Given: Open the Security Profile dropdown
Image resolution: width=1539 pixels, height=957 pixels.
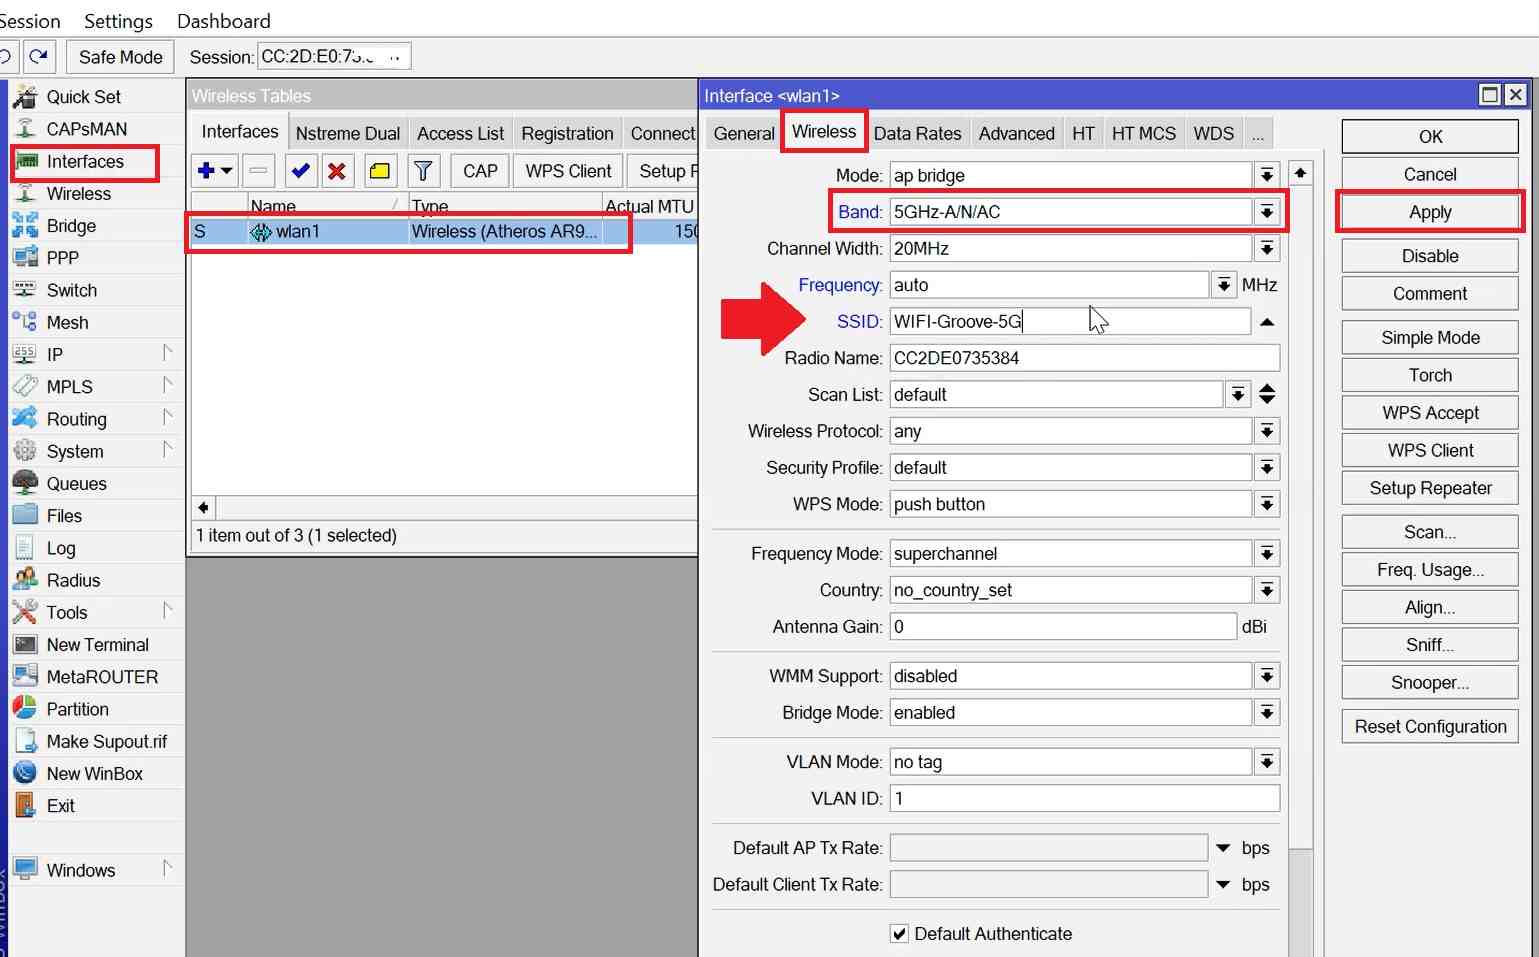Looking at the screenshot, I should point(1267,468).
